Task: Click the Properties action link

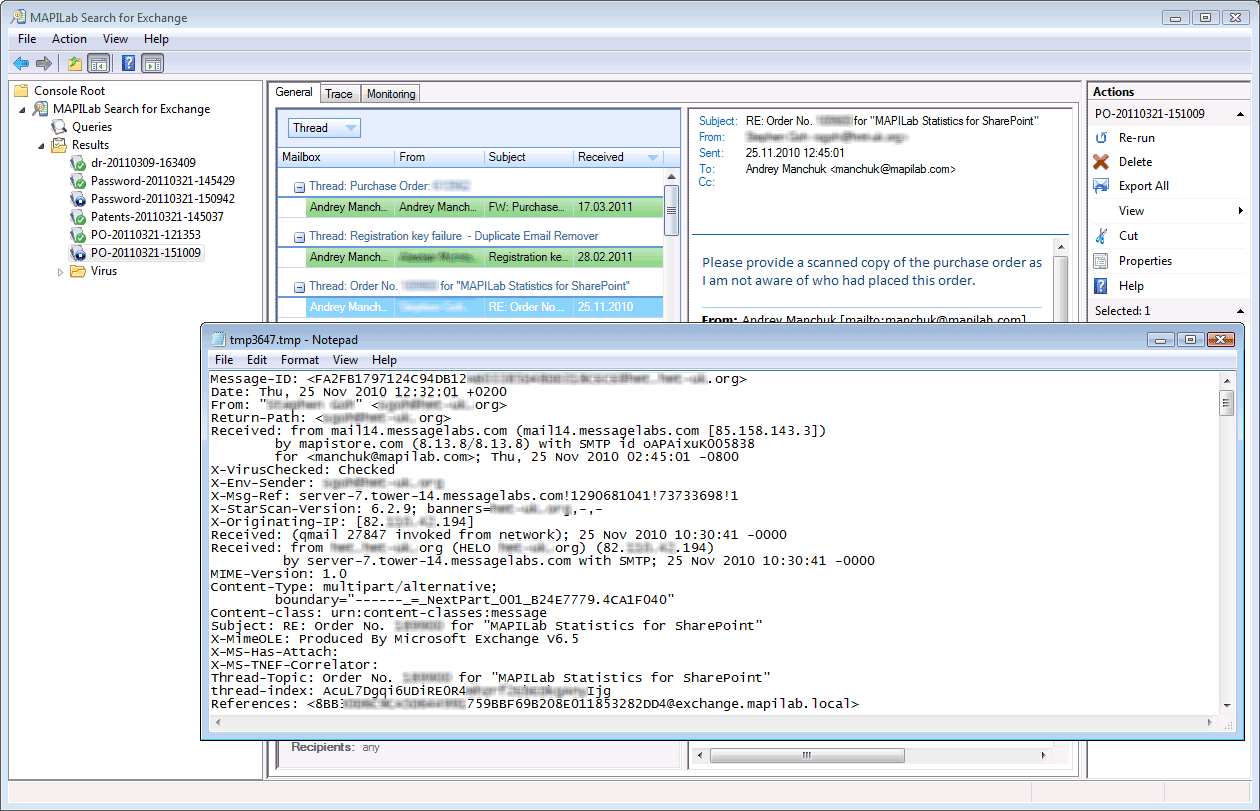Action: click(x=1146, y=261)
